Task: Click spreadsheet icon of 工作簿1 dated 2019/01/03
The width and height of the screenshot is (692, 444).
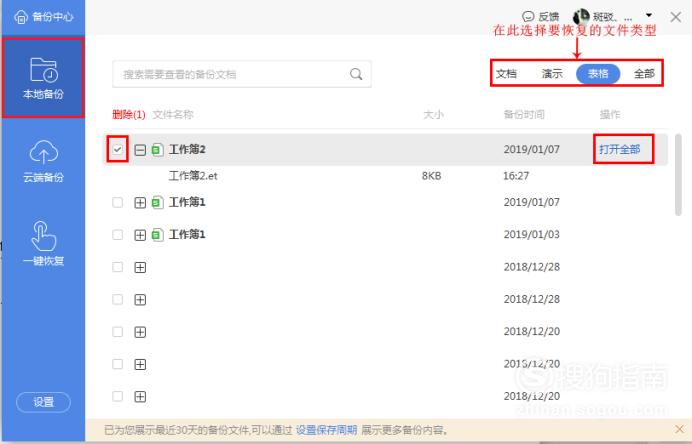Action: 158,235
